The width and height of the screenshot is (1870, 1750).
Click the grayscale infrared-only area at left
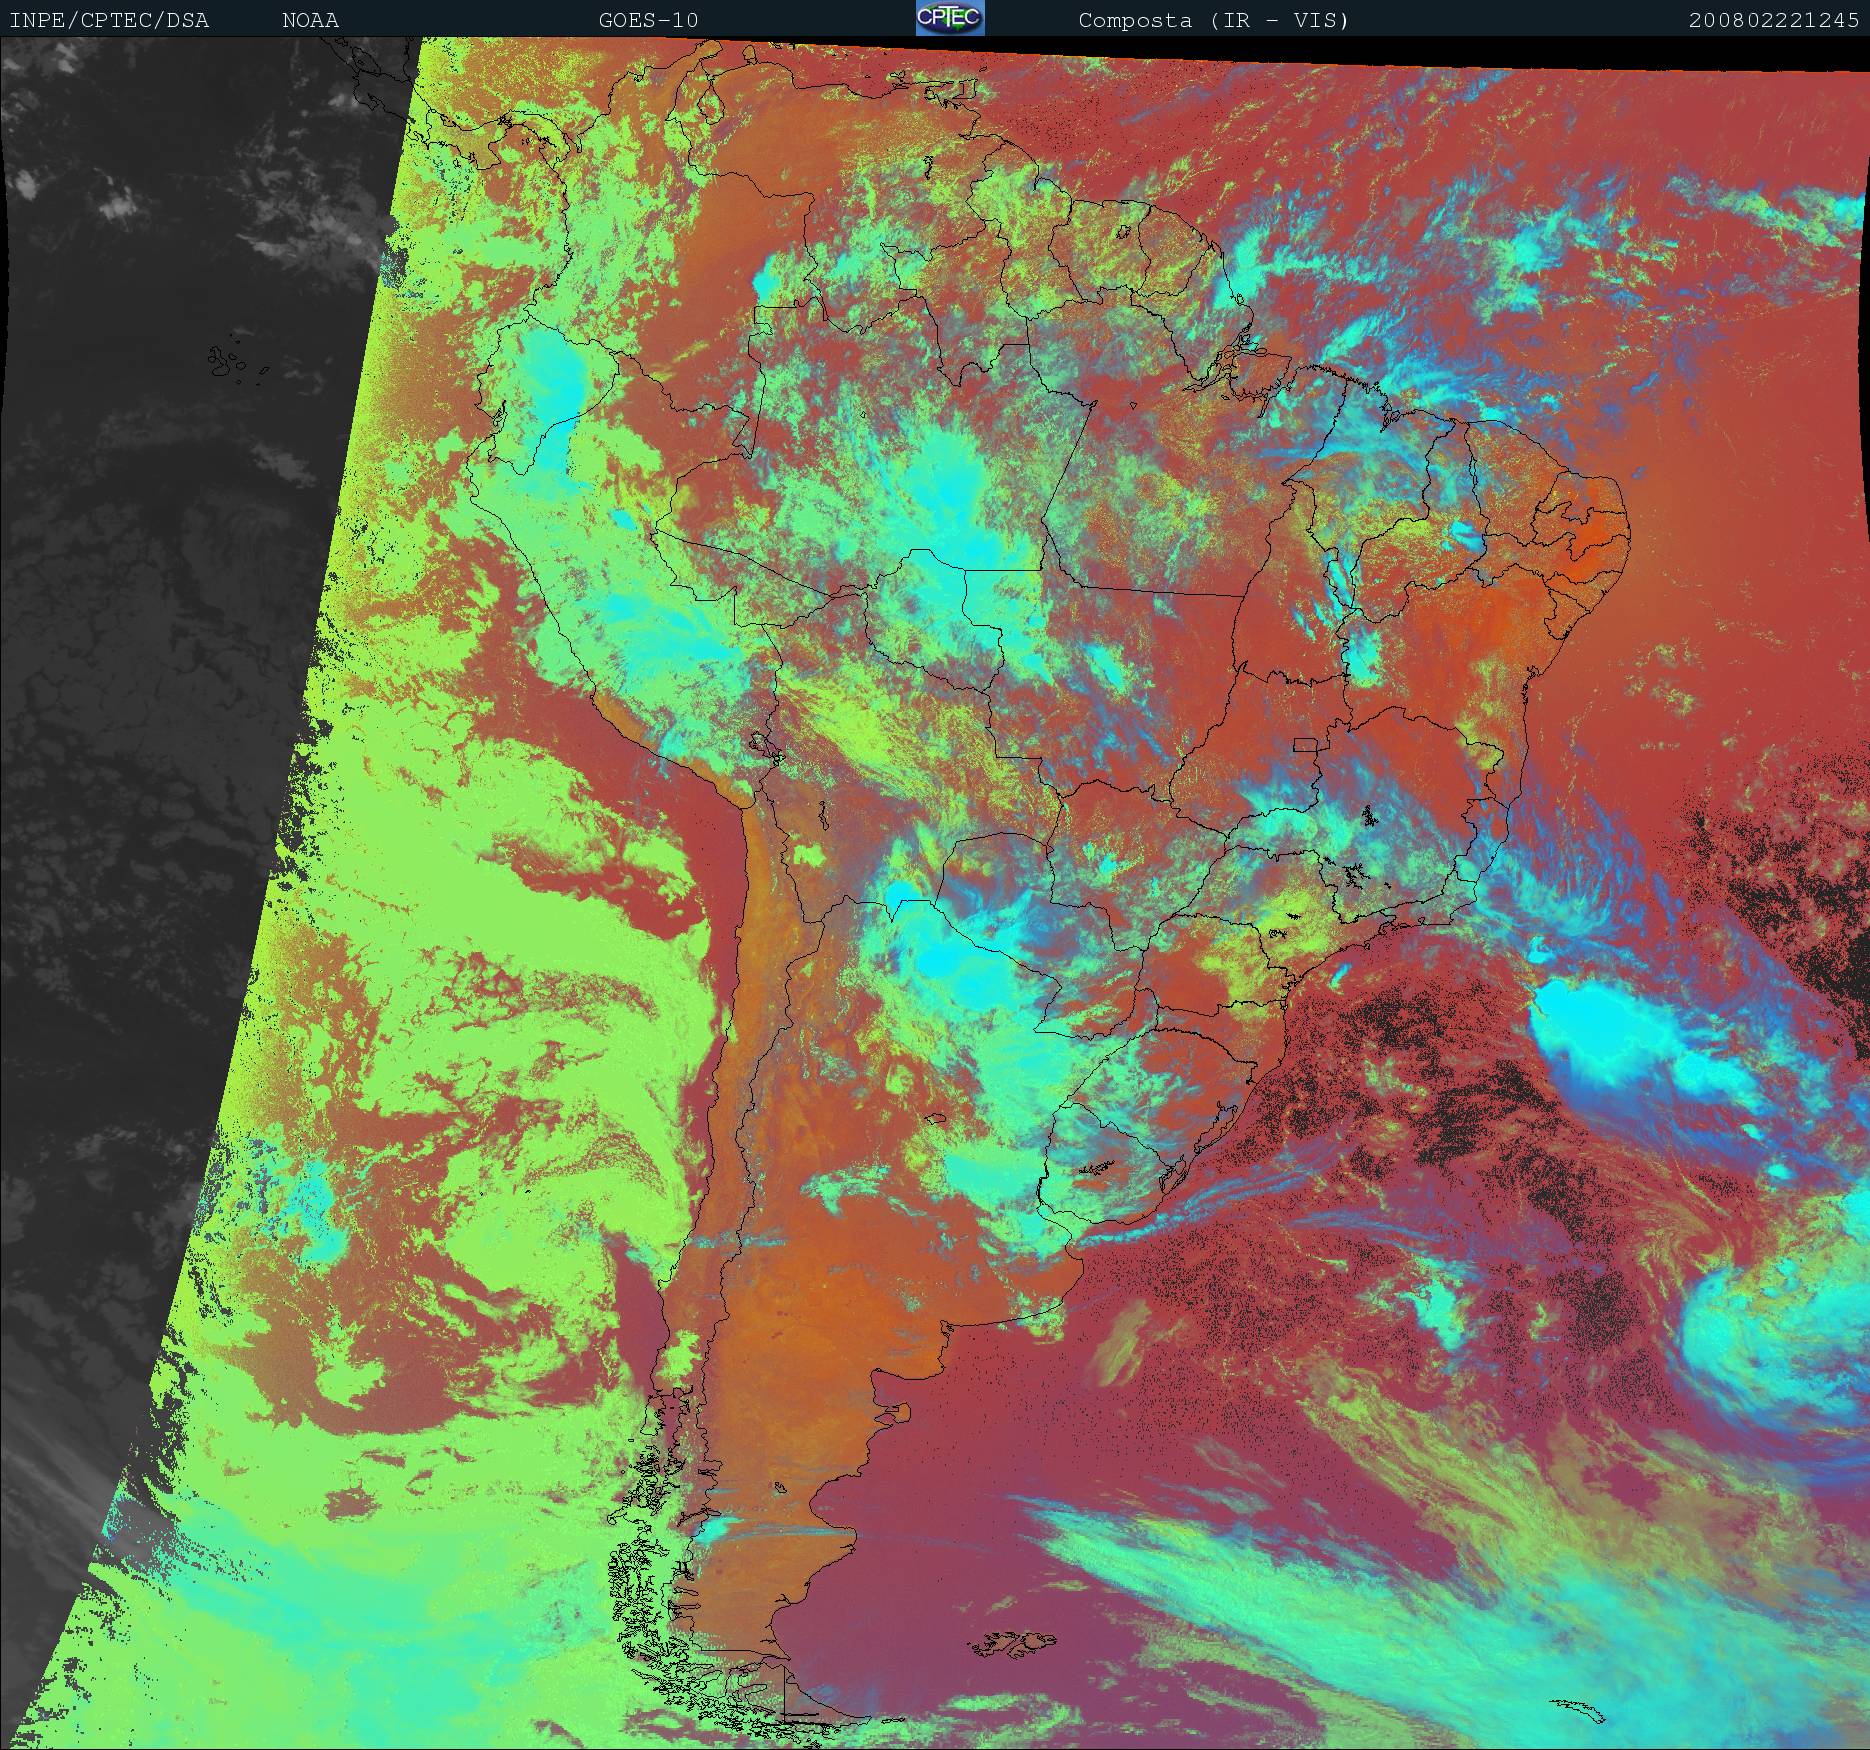(x=150, y=600)
